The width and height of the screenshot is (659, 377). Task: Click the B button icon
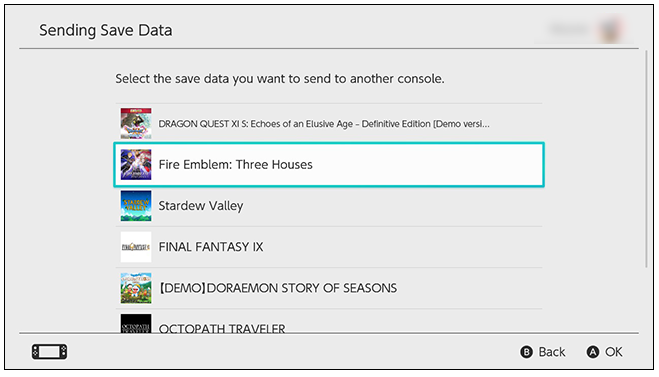(526, 352)
